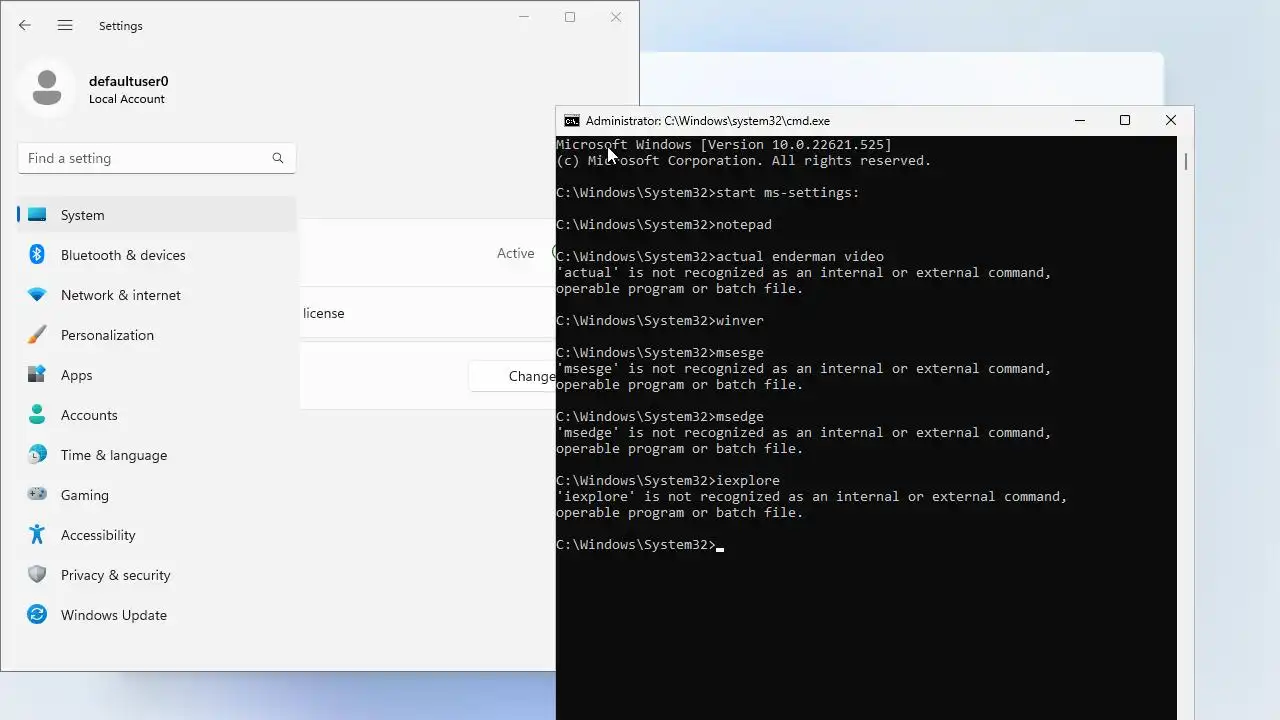Click the 'start ms-settings:' command line
Viewport: 1280px width, 720px height.
coord(708,193)
